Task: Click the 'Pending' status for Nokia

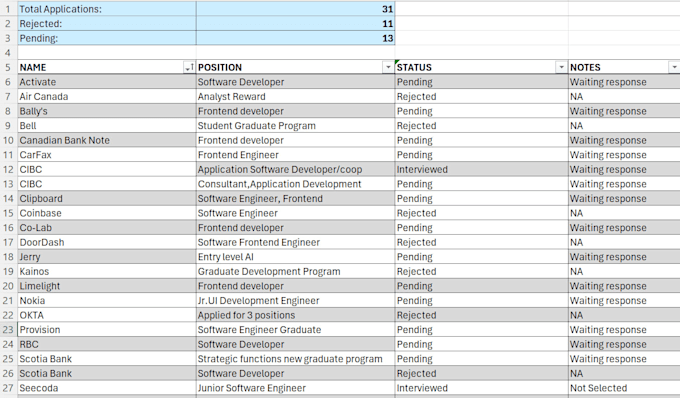Action: click(x=481, y=300)
